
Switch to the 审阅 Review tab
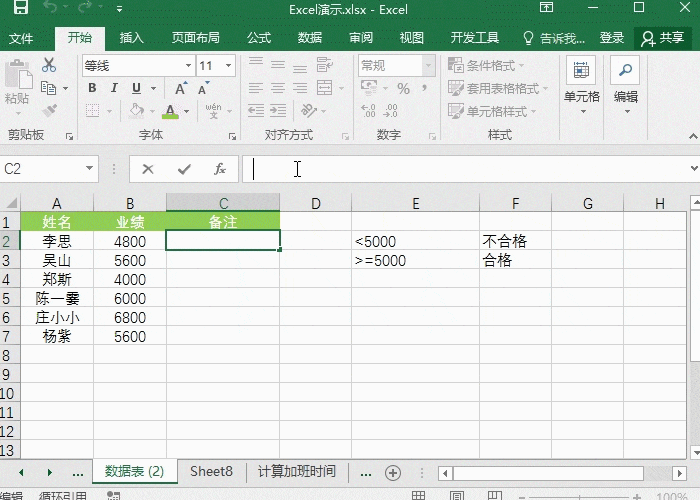pyautogui.click(x=361, y=38)
